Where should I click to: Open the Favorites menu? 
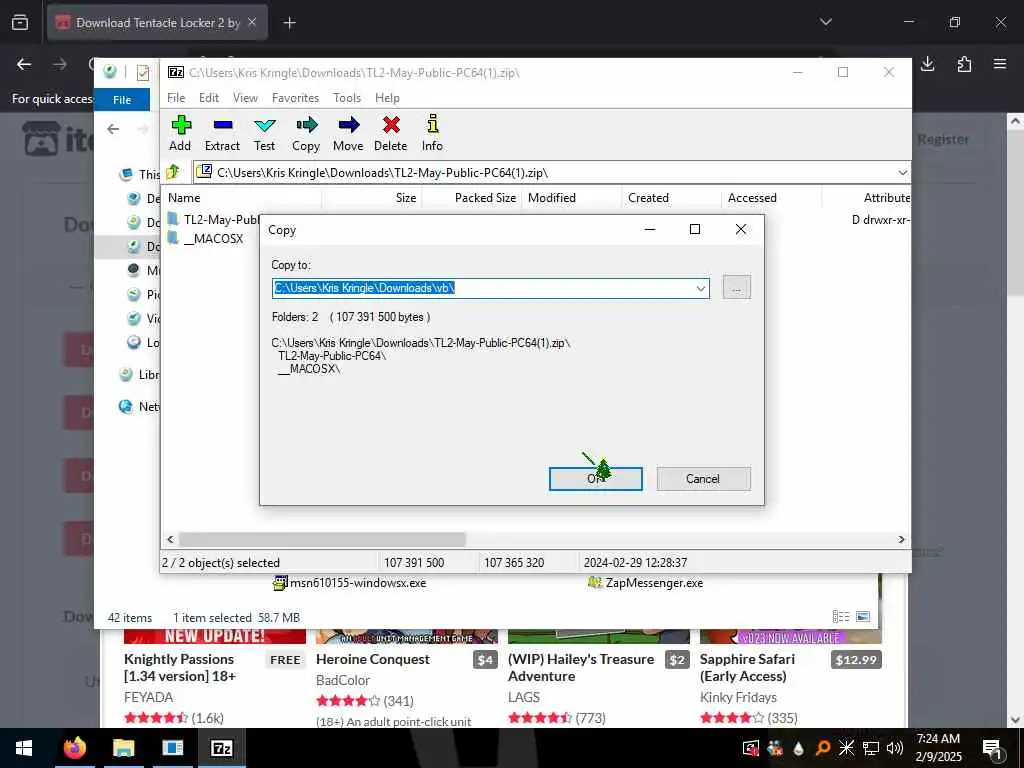(x=295, y=98)
